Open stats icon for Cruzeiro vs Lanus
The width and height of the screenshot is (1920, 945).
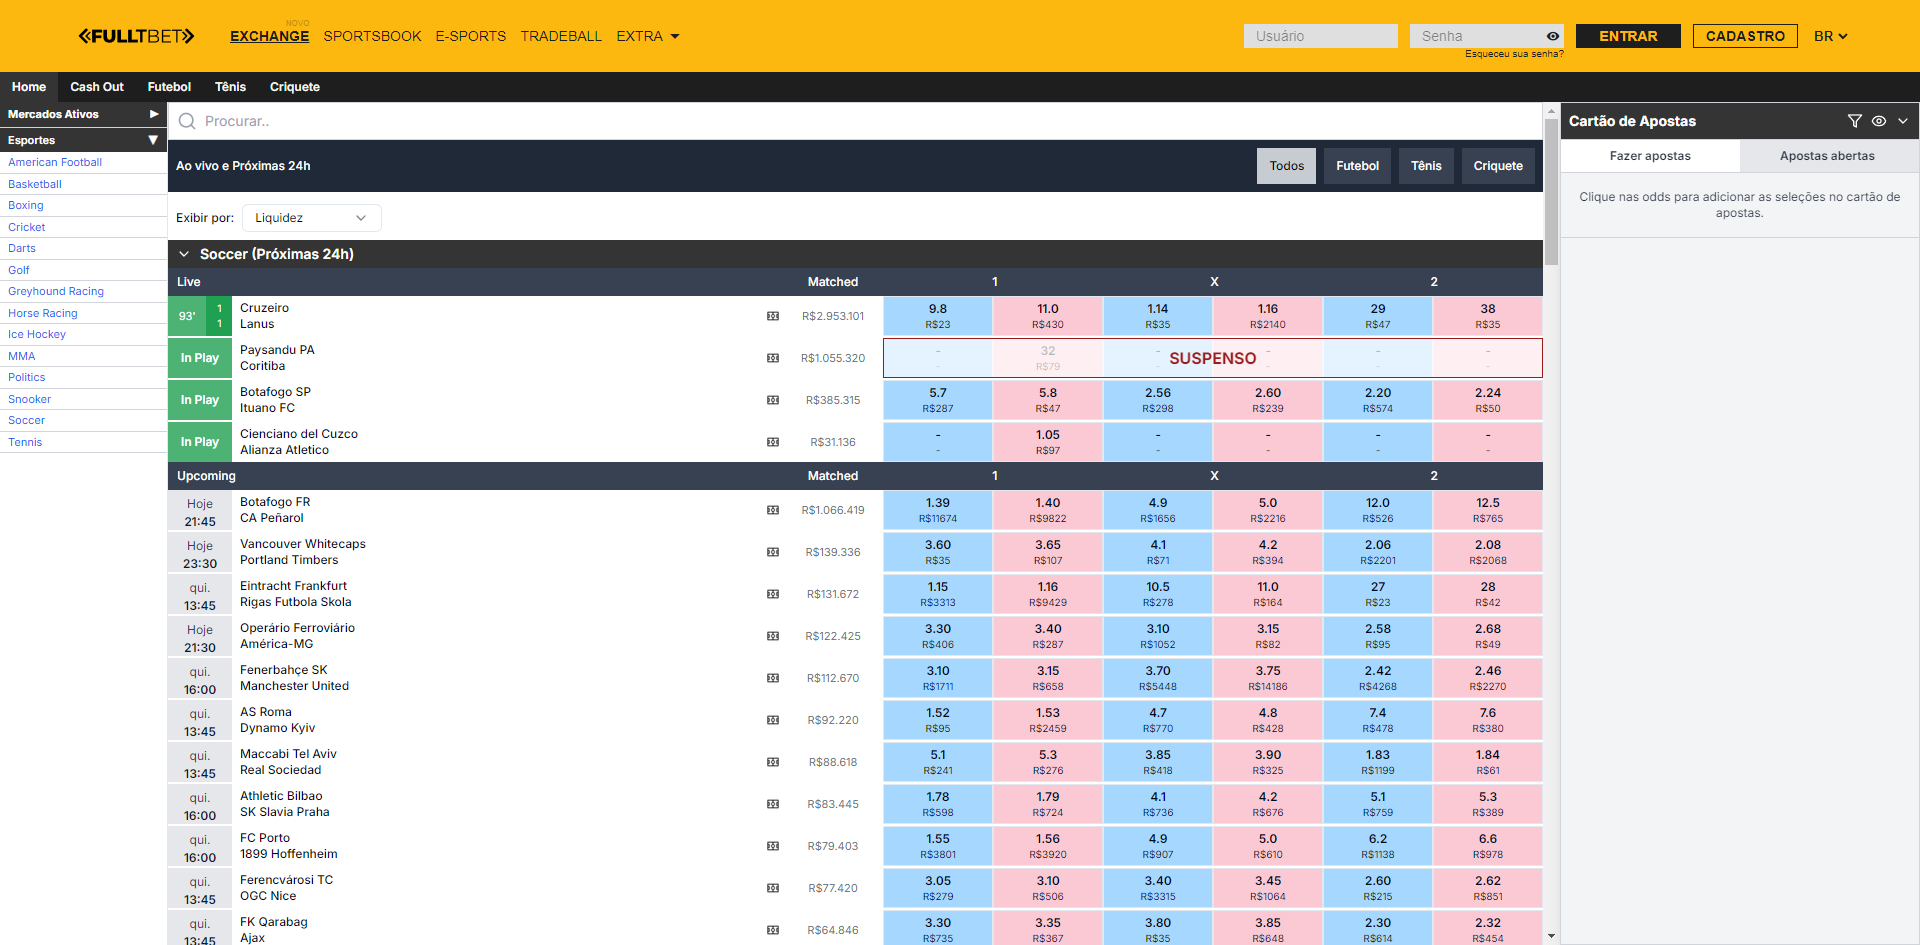tap(773, 316)
